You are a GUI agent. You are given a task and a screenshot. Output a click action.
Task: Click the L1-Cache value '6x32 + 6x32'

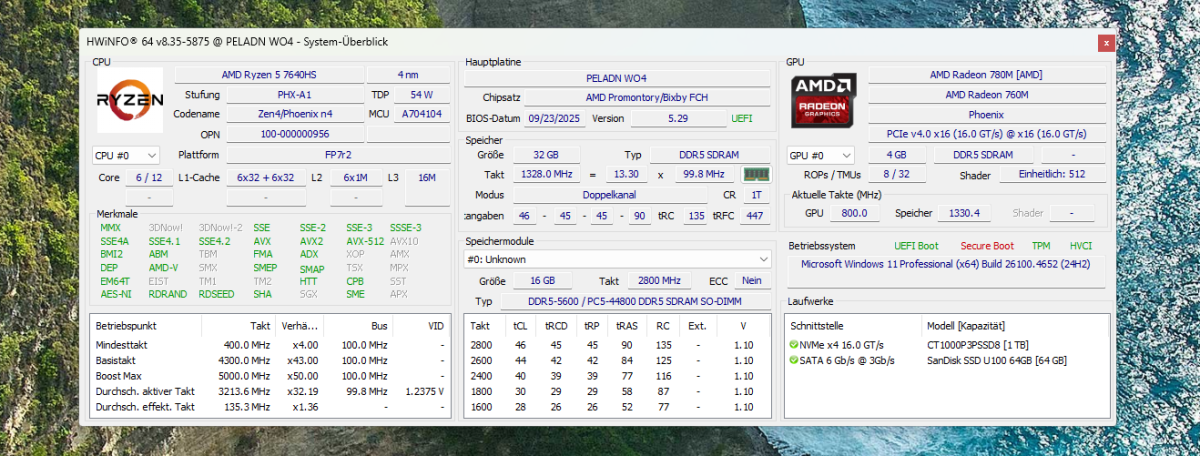(x=265, y=177)
